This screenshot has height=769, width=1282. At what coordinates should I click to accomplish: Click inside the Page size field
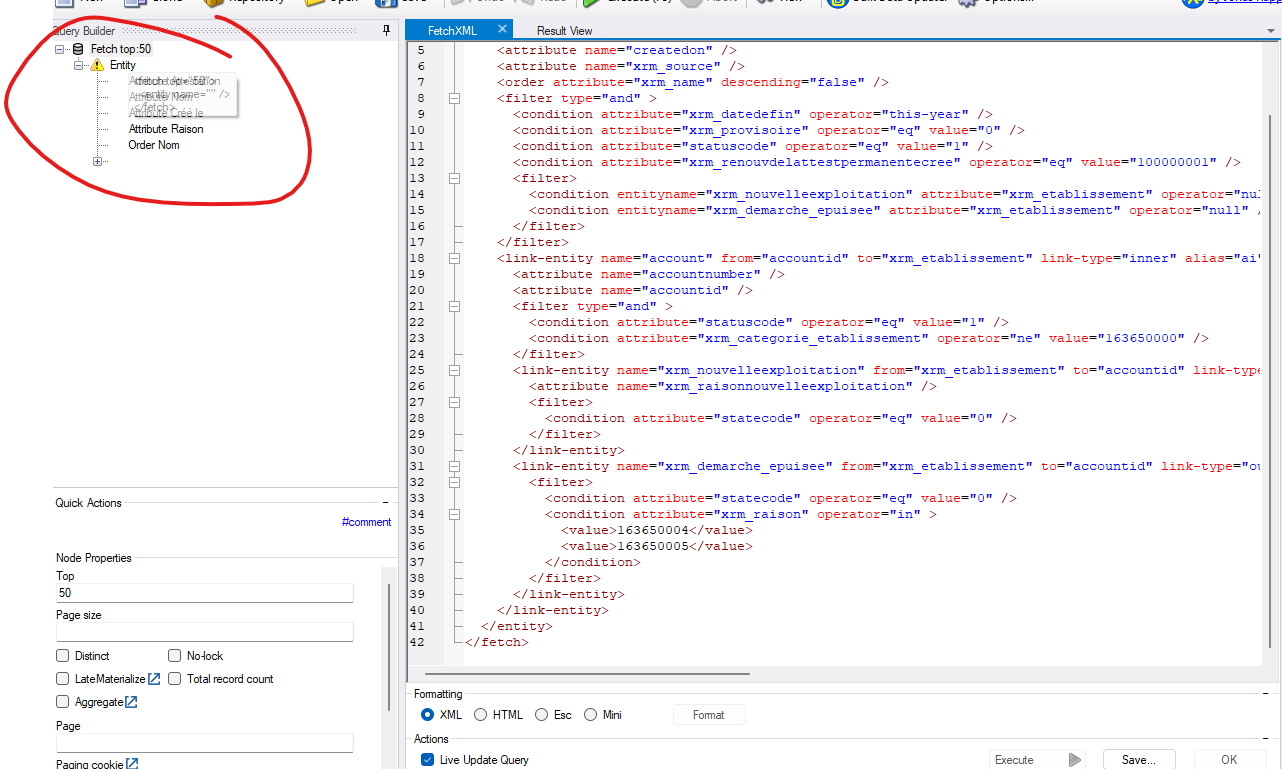point(204,631)
